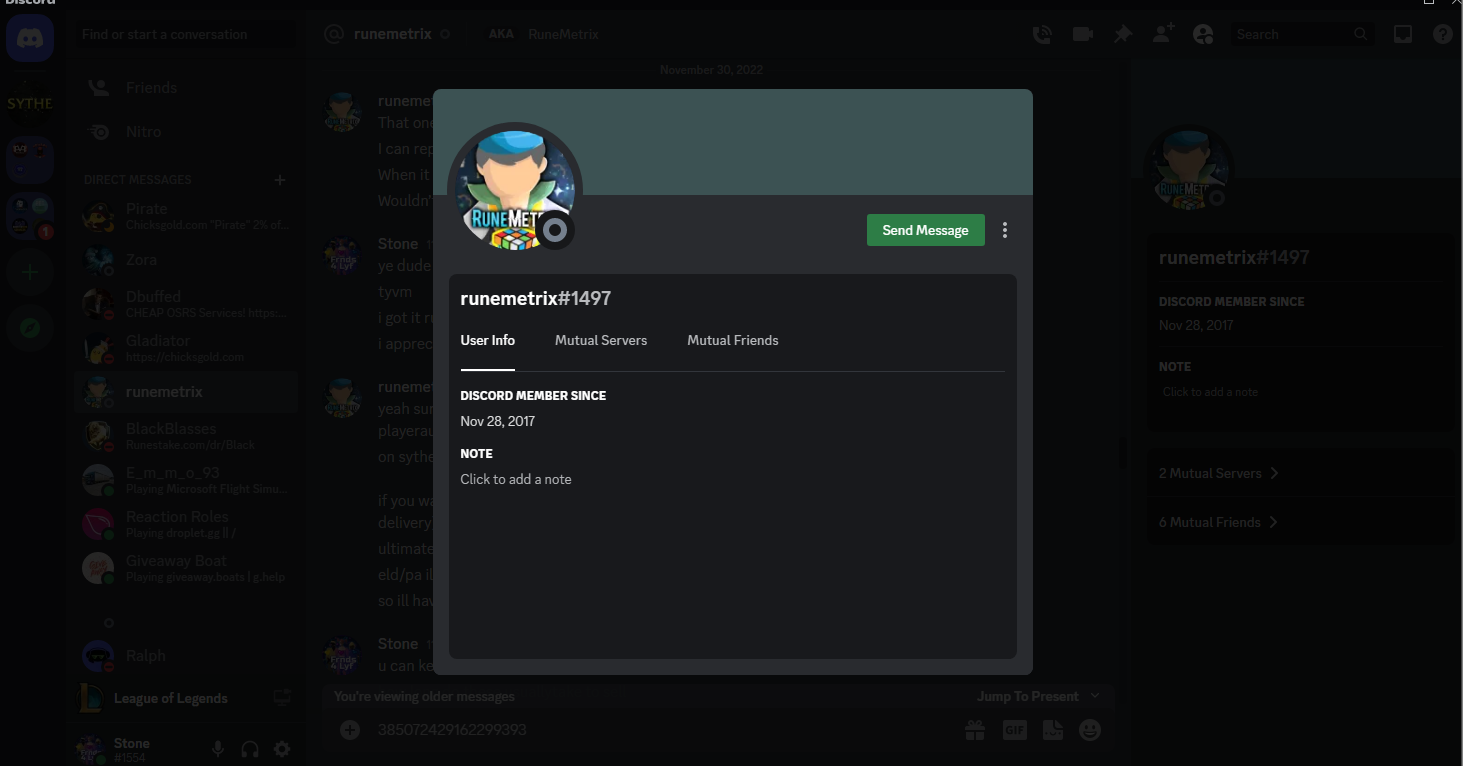Add friends to this DM
This screenshot has width=1463, height=766.
point(1163,34)
